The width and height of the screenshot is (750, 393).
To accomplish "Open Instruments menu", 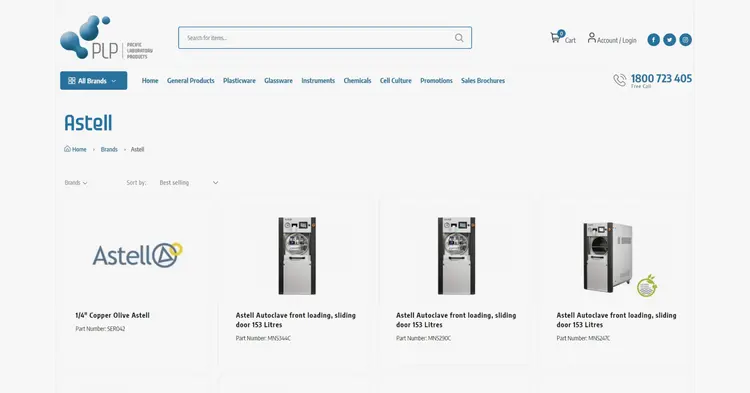I will coord(318,80).
